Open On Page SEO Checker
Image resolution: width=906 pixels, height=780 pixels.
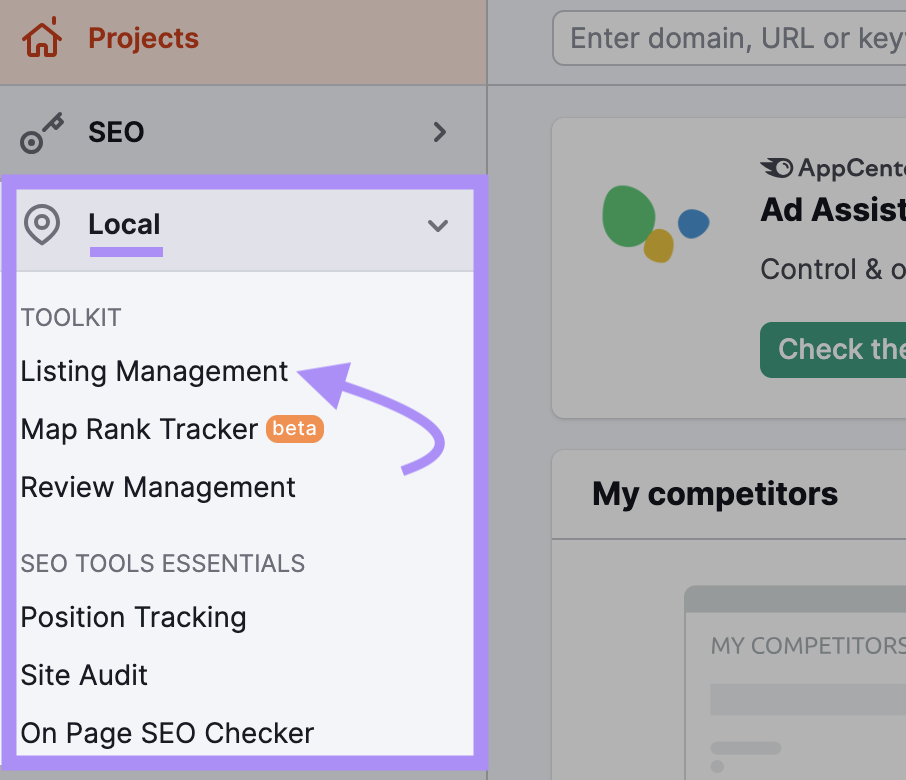(167, 733)
